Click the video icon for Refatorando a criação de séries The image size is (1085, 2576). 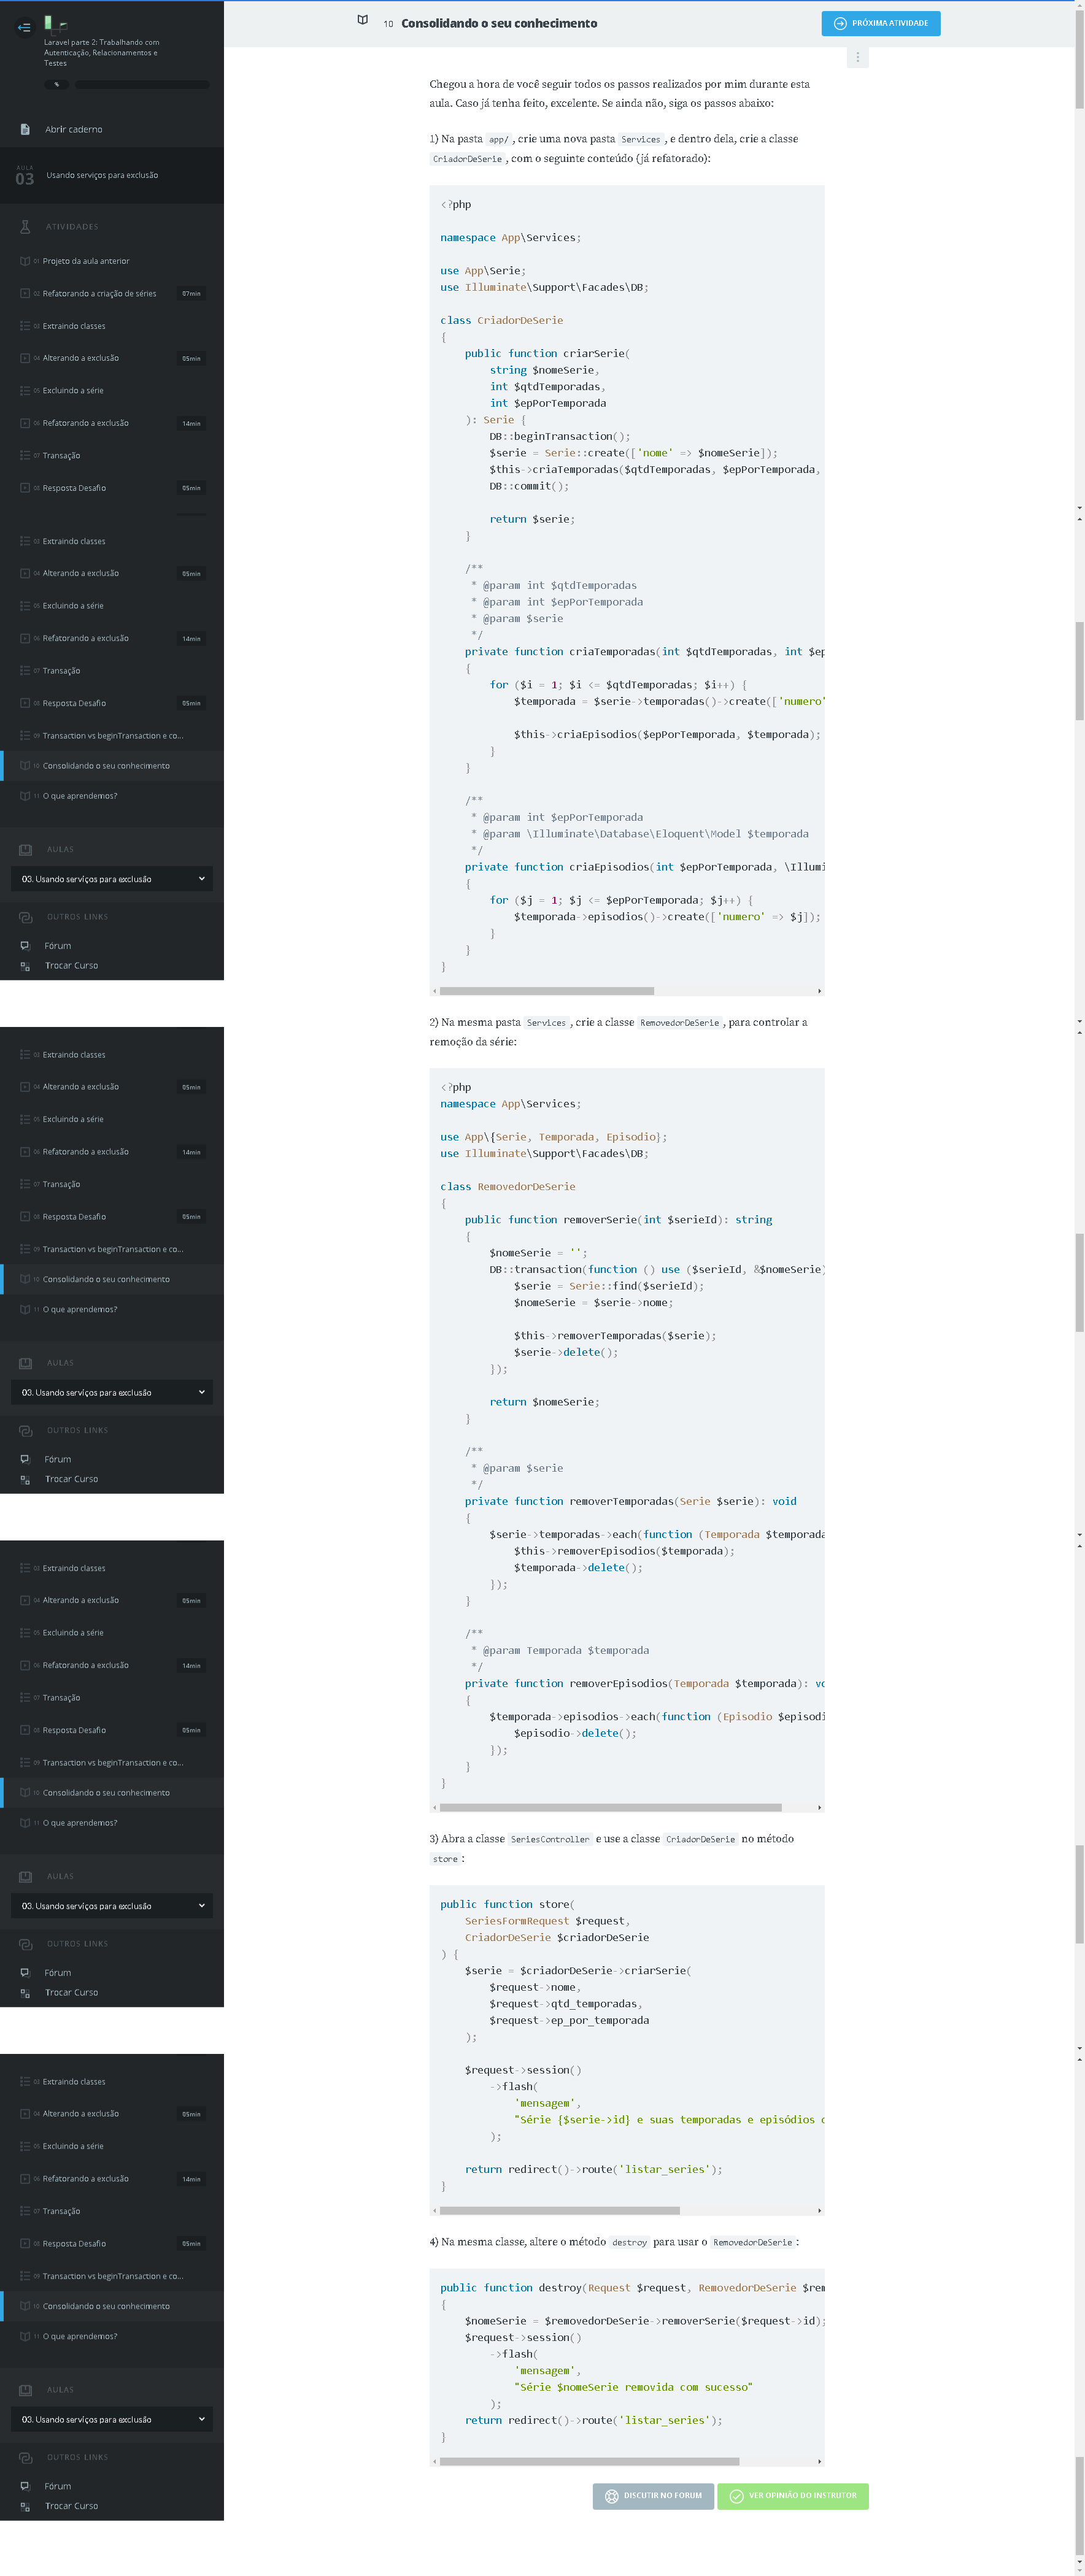pyautogui.click(x=25, y=293)
